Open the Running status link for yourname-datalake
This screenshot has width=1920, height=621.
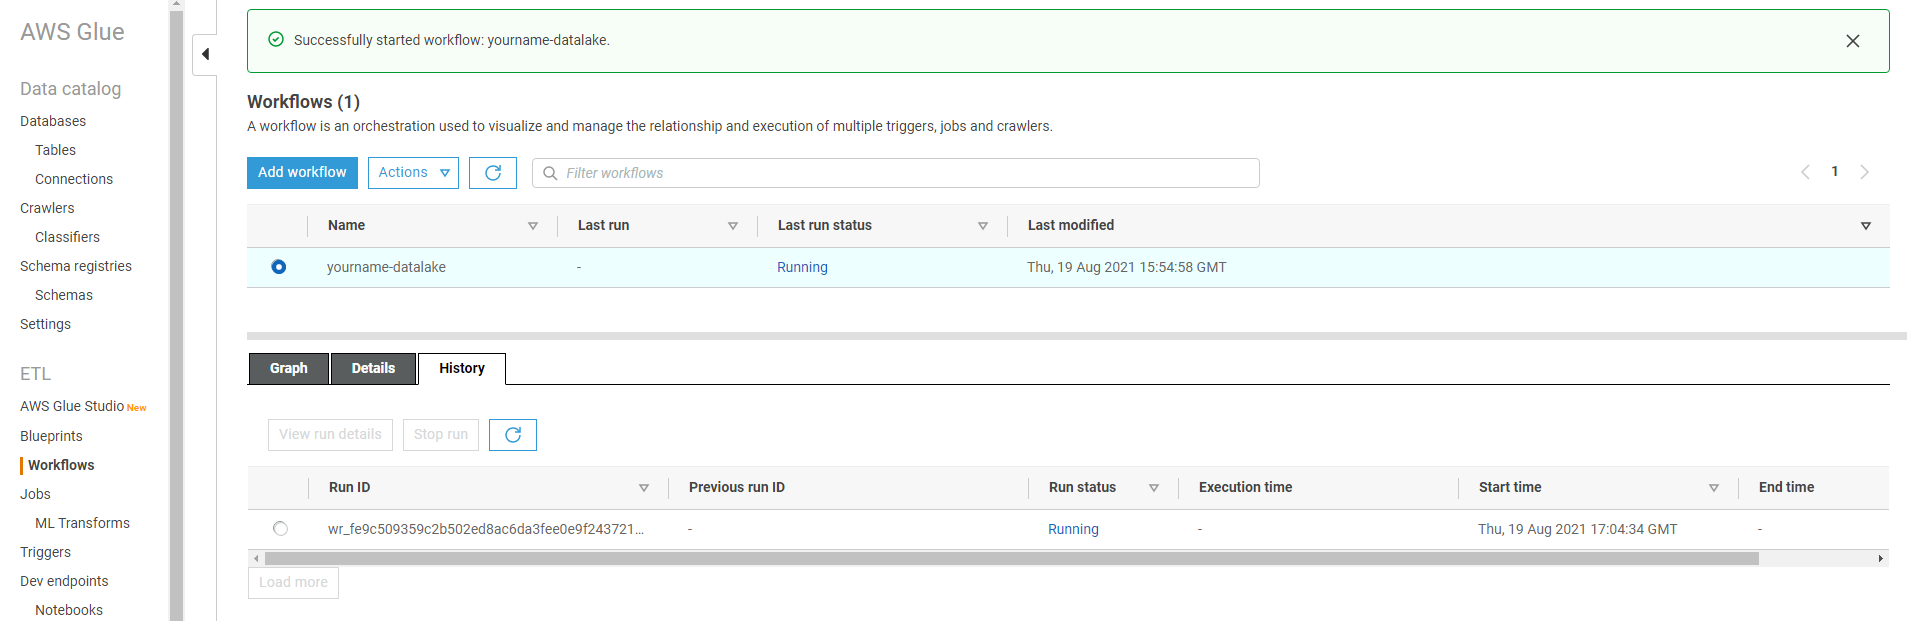click(x=802, y=267)
